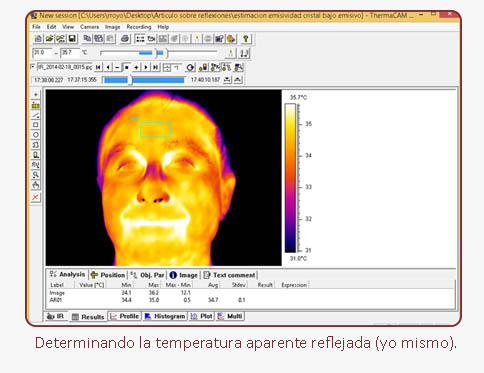Jump to the last frame button
Screen dimensions: 484x373
click(x=155, y=67)
